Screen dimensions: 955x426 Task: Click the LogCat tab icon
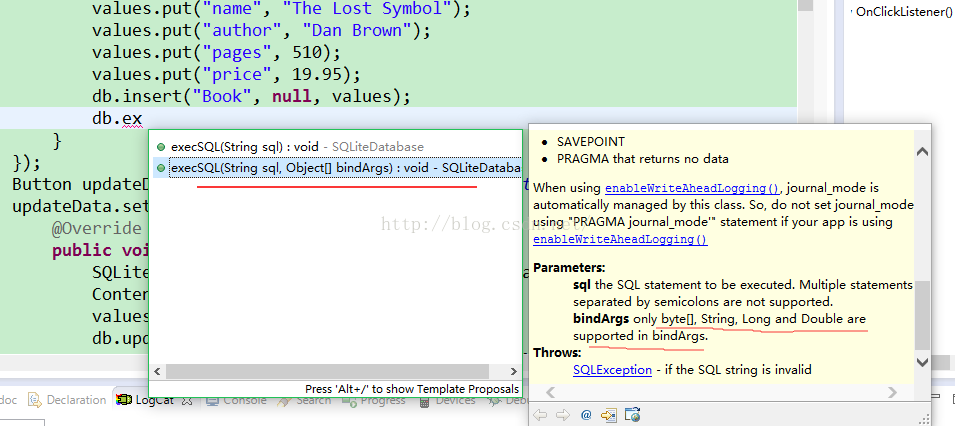click(x=123, y=400)
